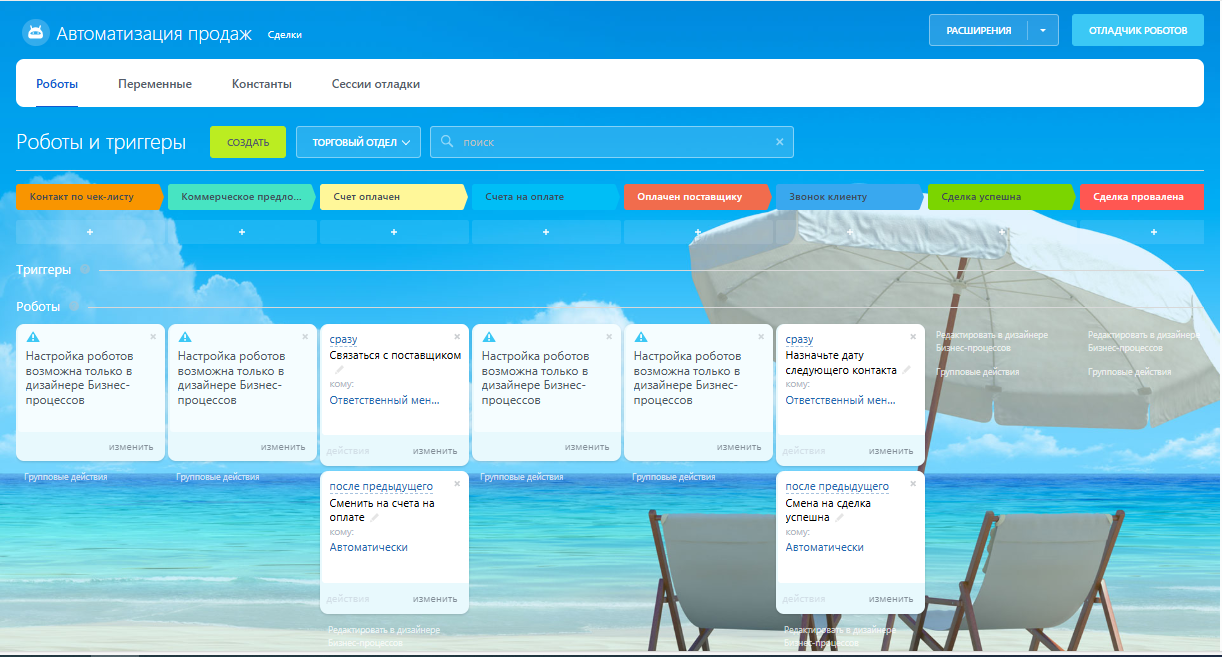Select the Оплачен поставщику stage header
1222x657 pixels.
[x=698, y=197]
